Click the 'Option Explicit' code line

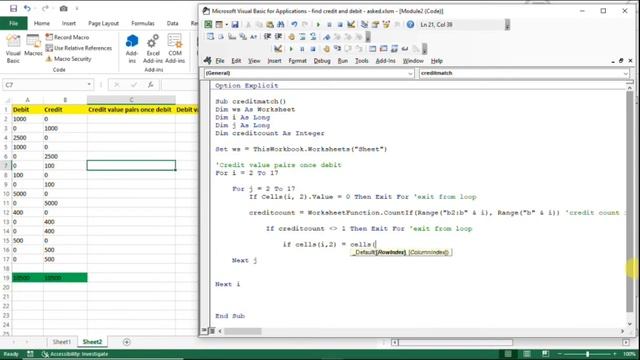(x=247, y=85)
